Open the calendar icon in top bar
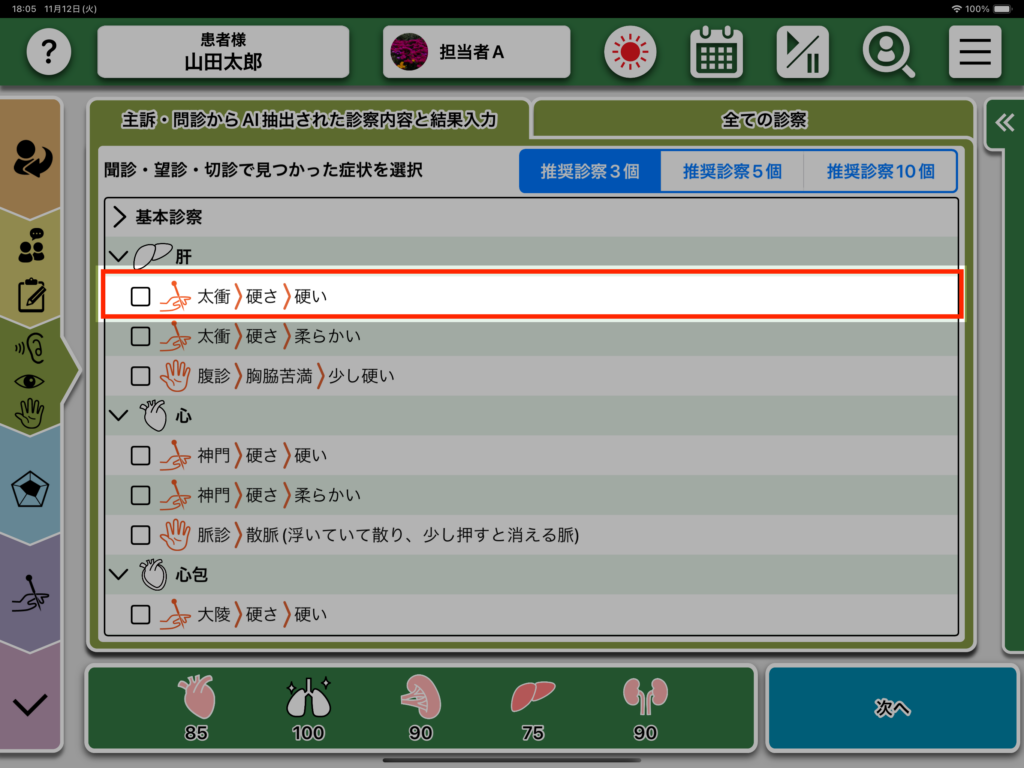 point(716,52)
